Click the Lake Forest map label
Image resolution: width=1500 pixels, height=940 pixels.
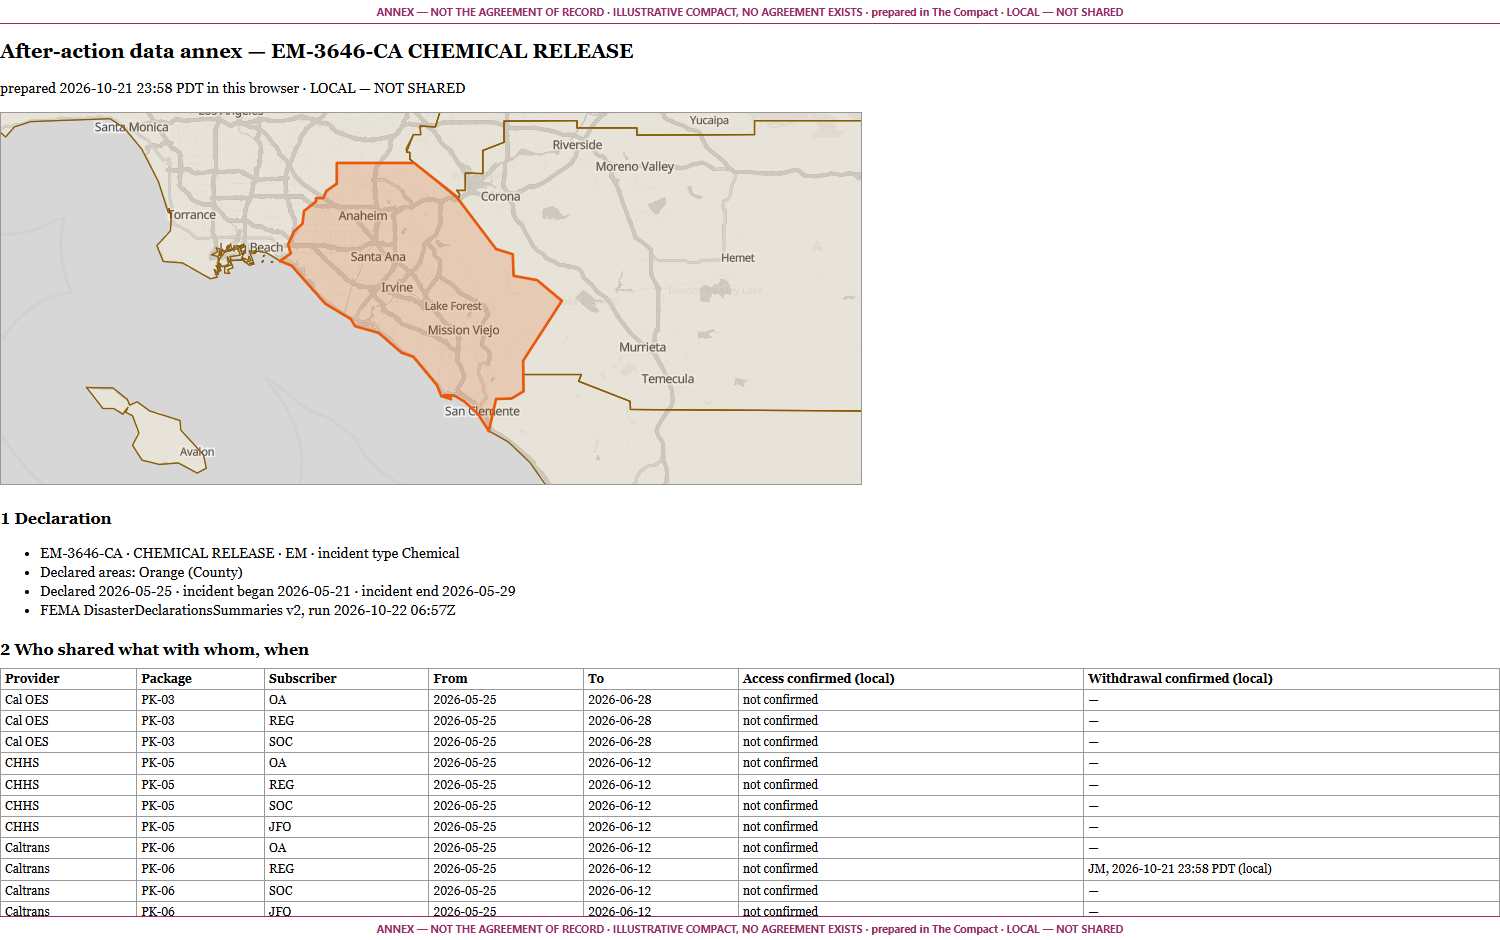[x=453, y=306]
